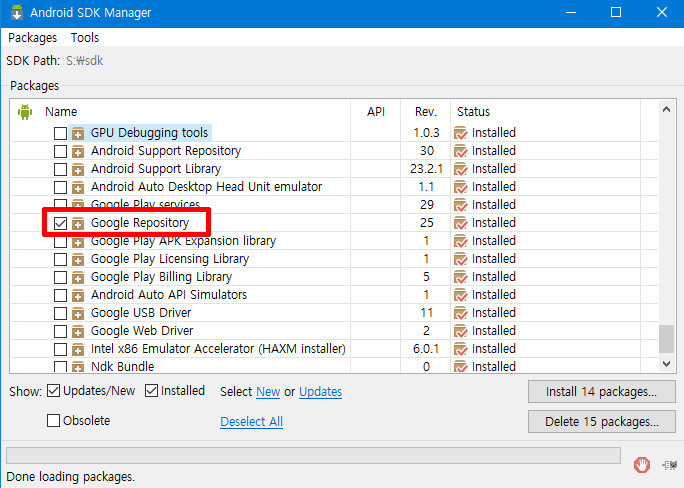Check the Android Auto Desktop Head Unit emulator checkbox

60,188
